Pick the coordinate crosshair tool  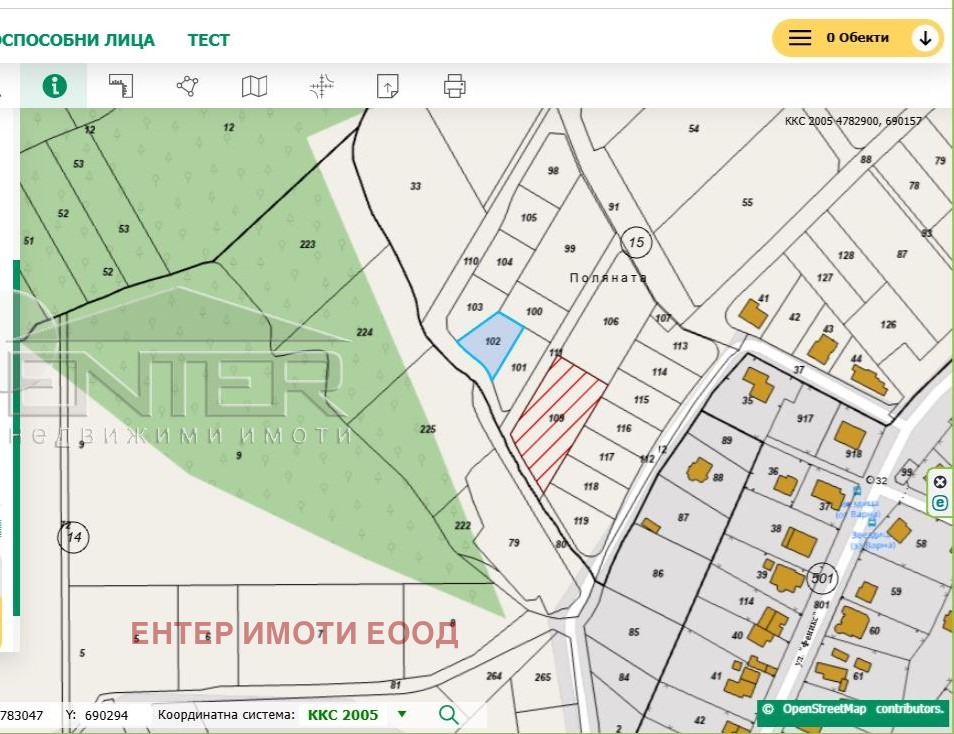[321, 86]
